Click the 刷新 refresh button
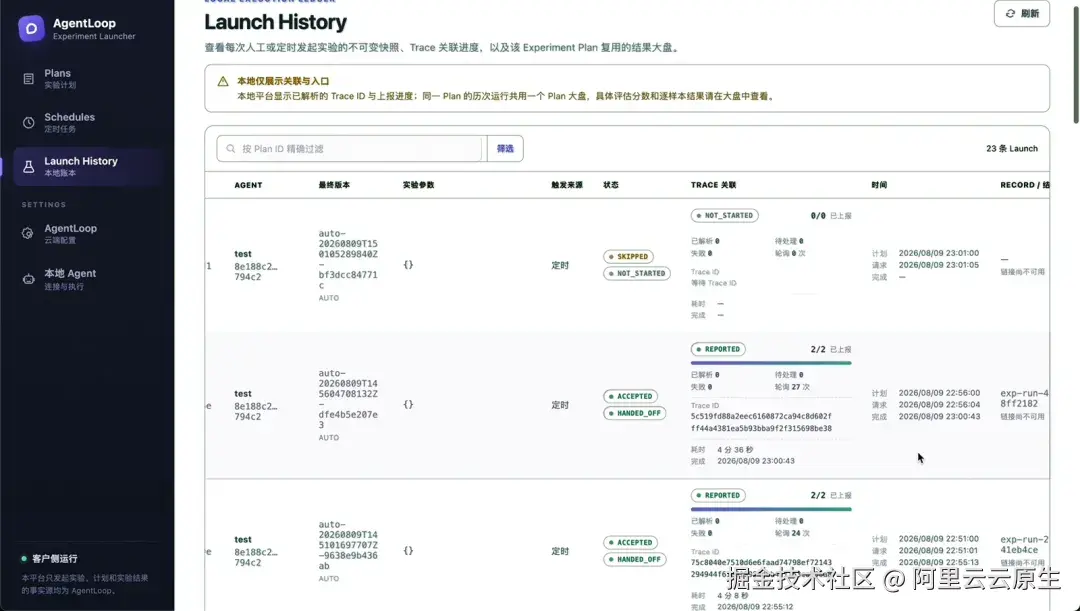The image size is (1080, 611). click(x=1021, y=14)
